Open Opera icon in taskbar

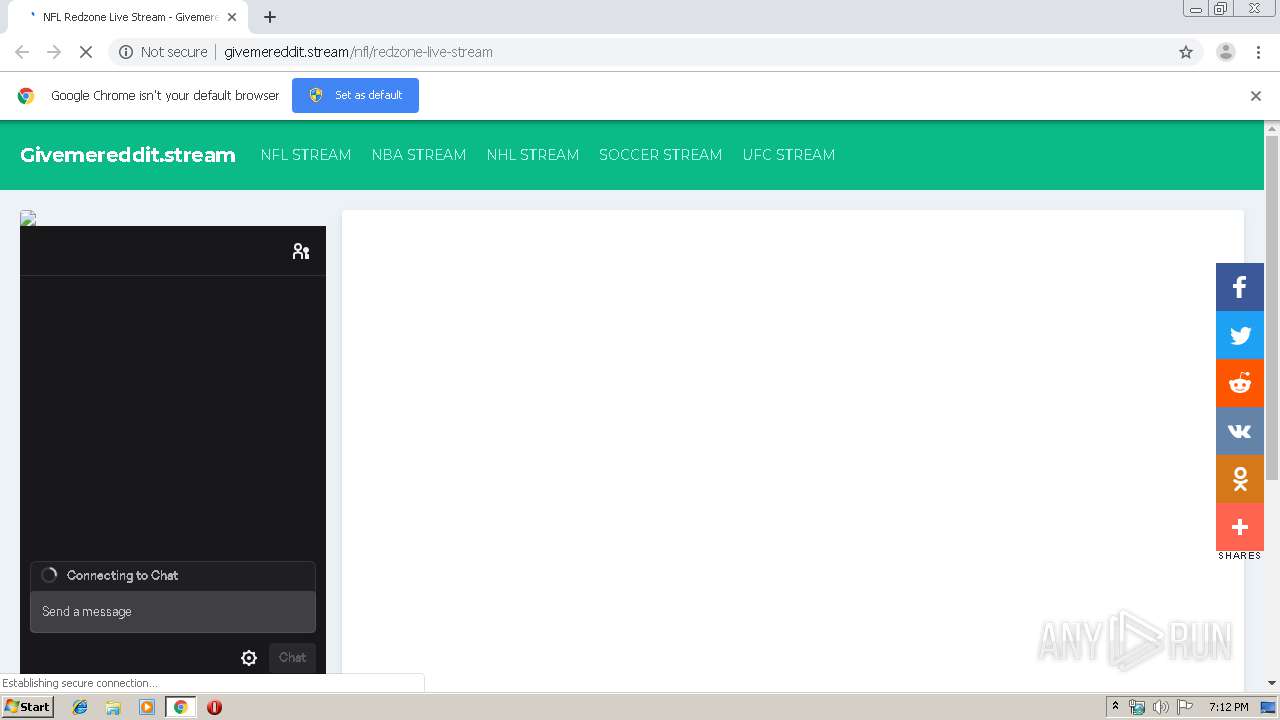[214, 707]
